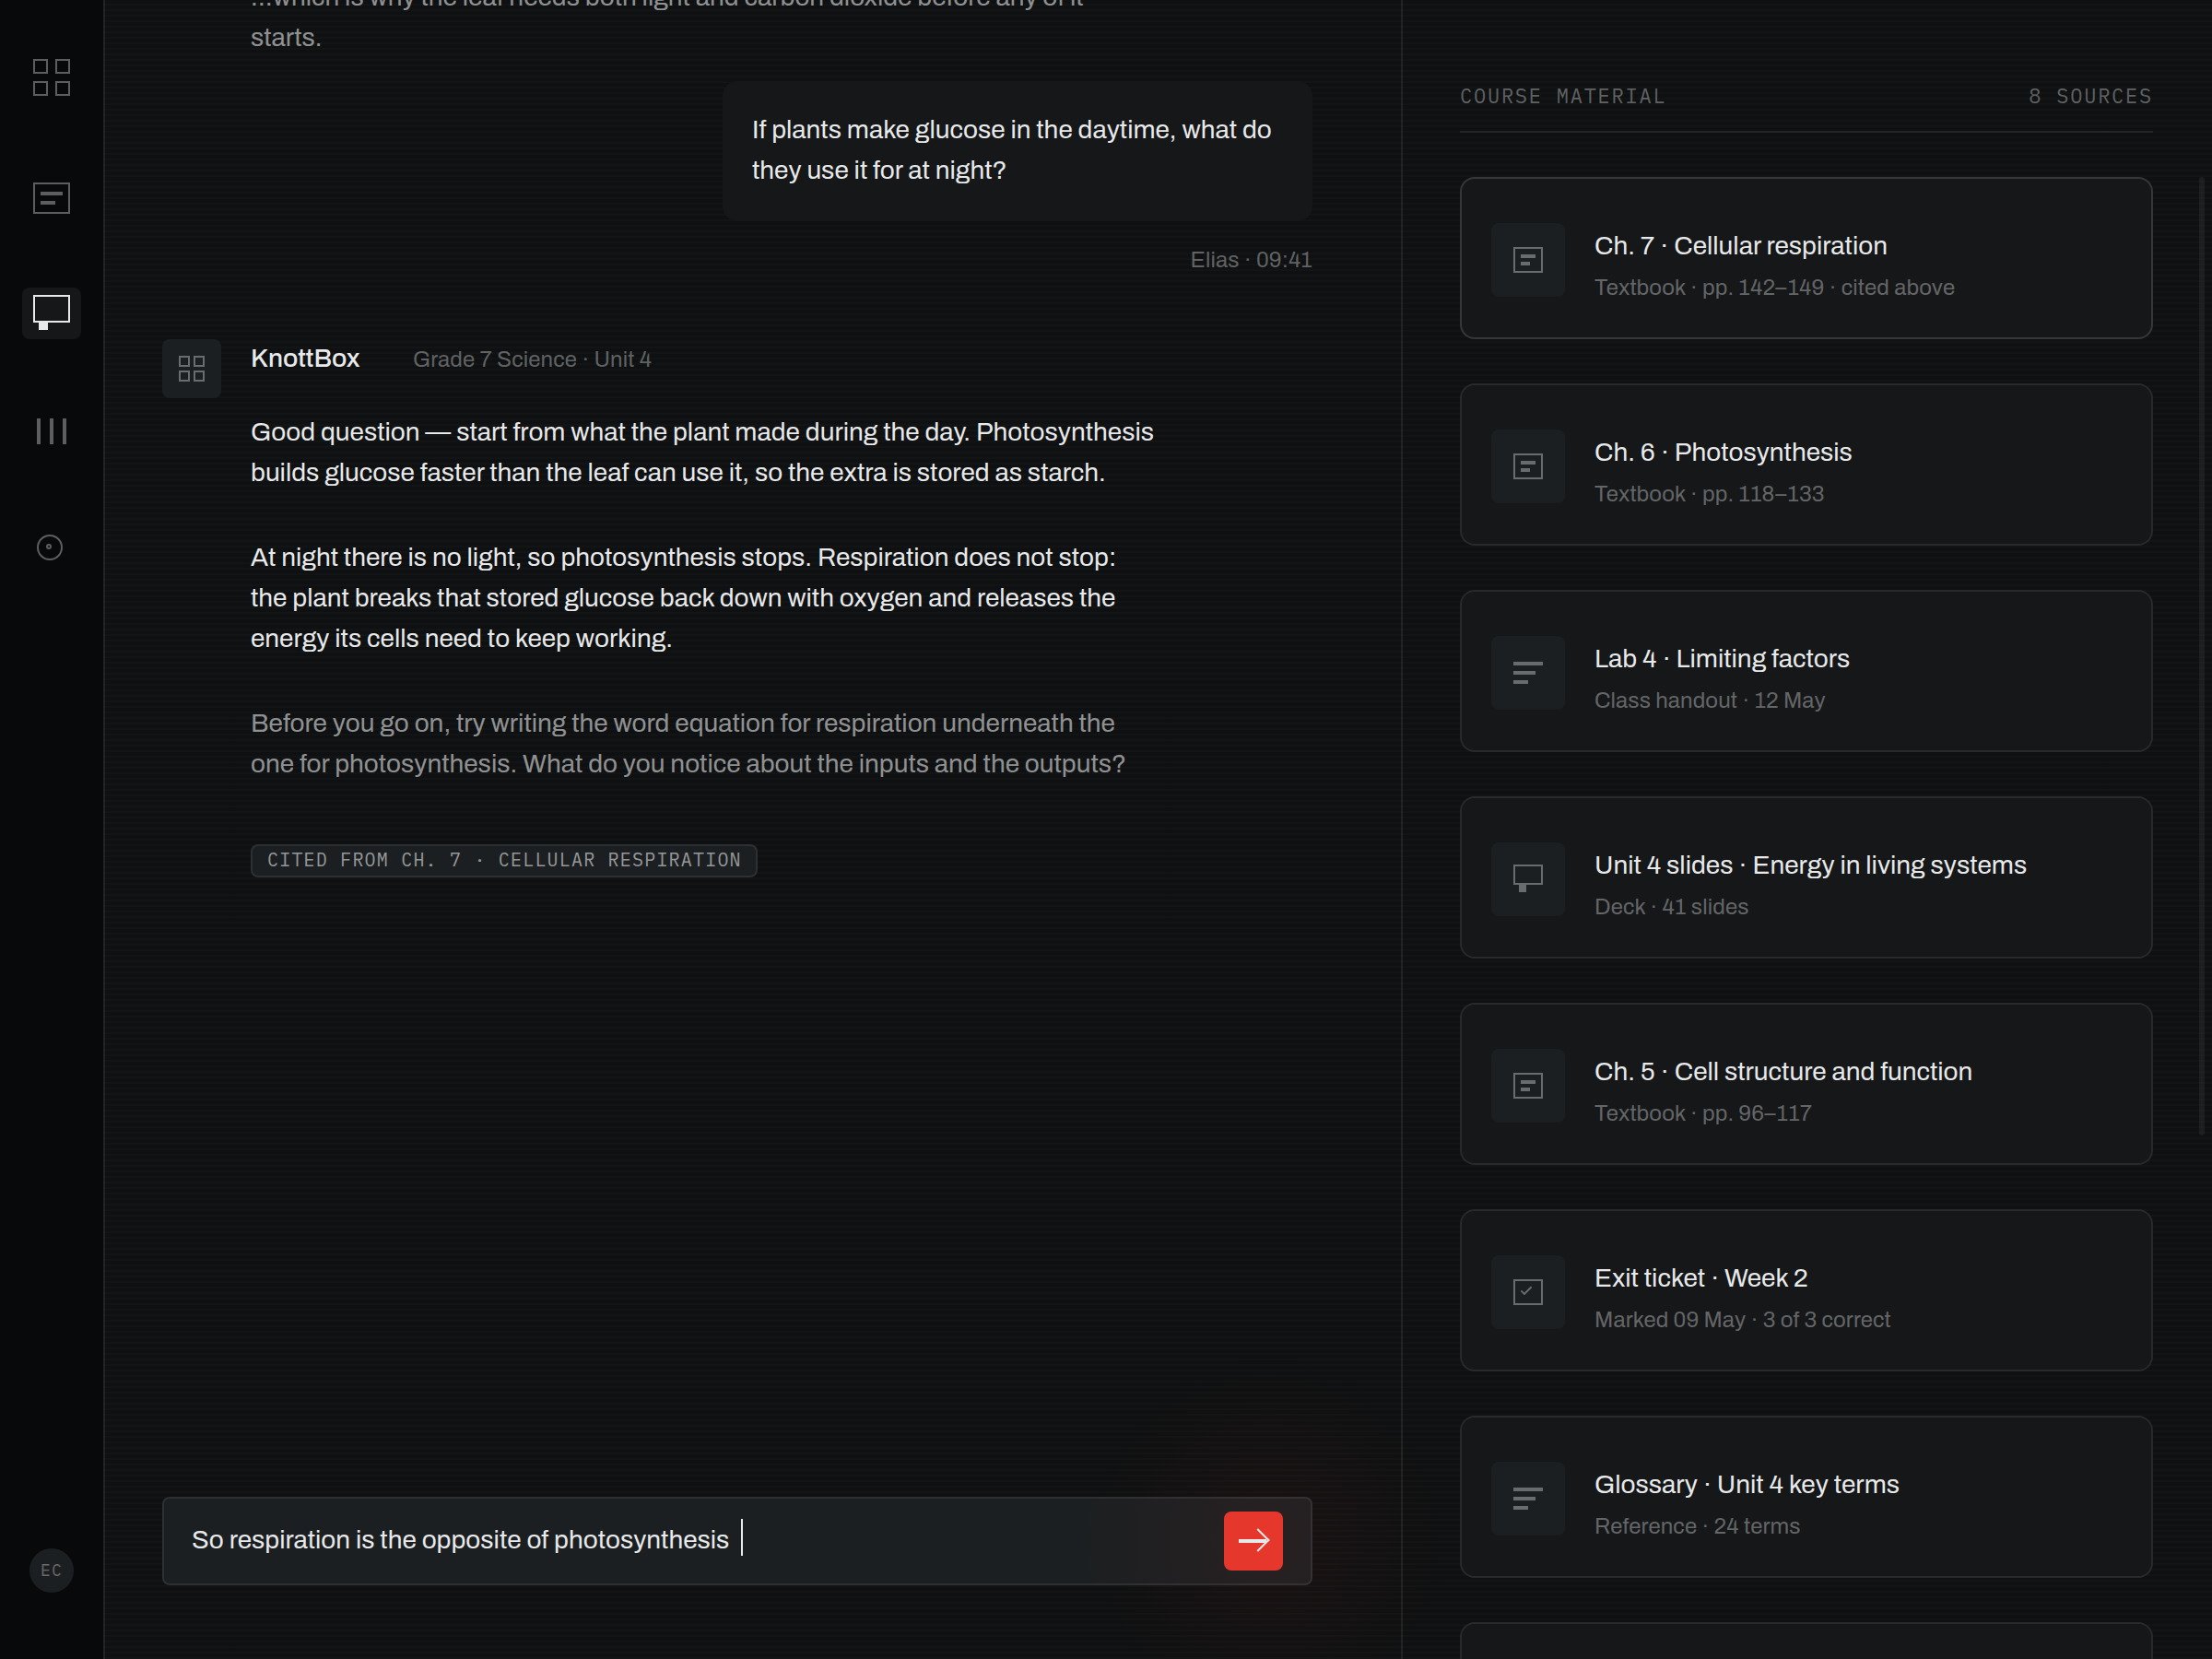This screenshot has width=2212, height=1659.
Task: Open the circular target icon in sidebar
Action: pos(50,547)
